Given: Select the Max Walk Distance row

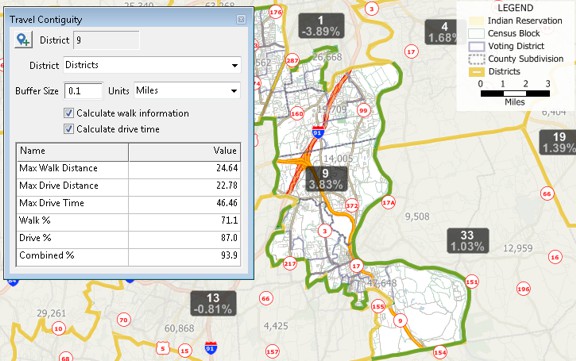Looking at the screenshot, I should click(x=129, y=169).
